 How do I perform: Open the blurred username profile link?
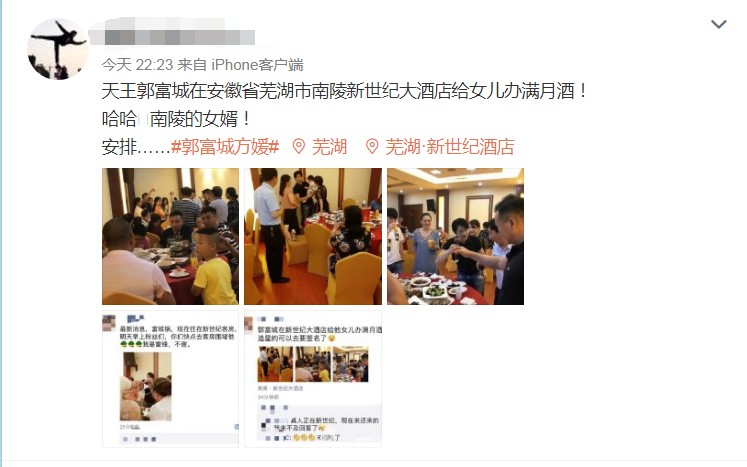172,32
